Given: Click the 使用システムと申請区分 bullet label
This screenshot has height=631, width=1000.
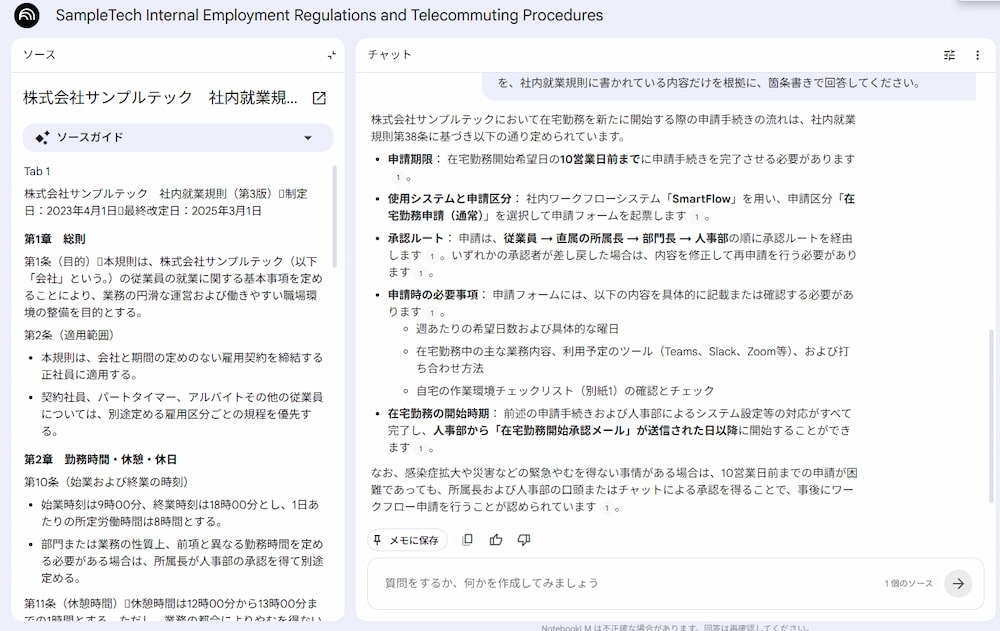Looking at the screenshot, I should coord(450,198).
